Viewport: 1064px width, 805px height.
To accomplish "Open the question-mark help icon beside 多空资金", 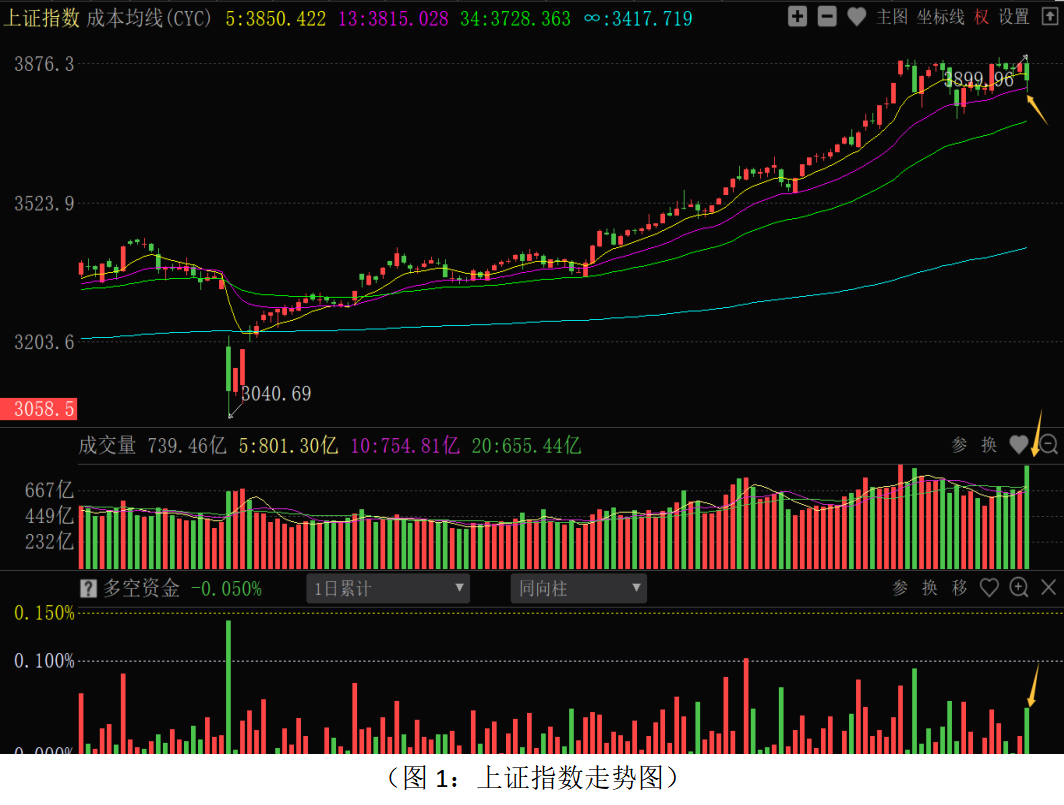I will [x=88, y=588].
